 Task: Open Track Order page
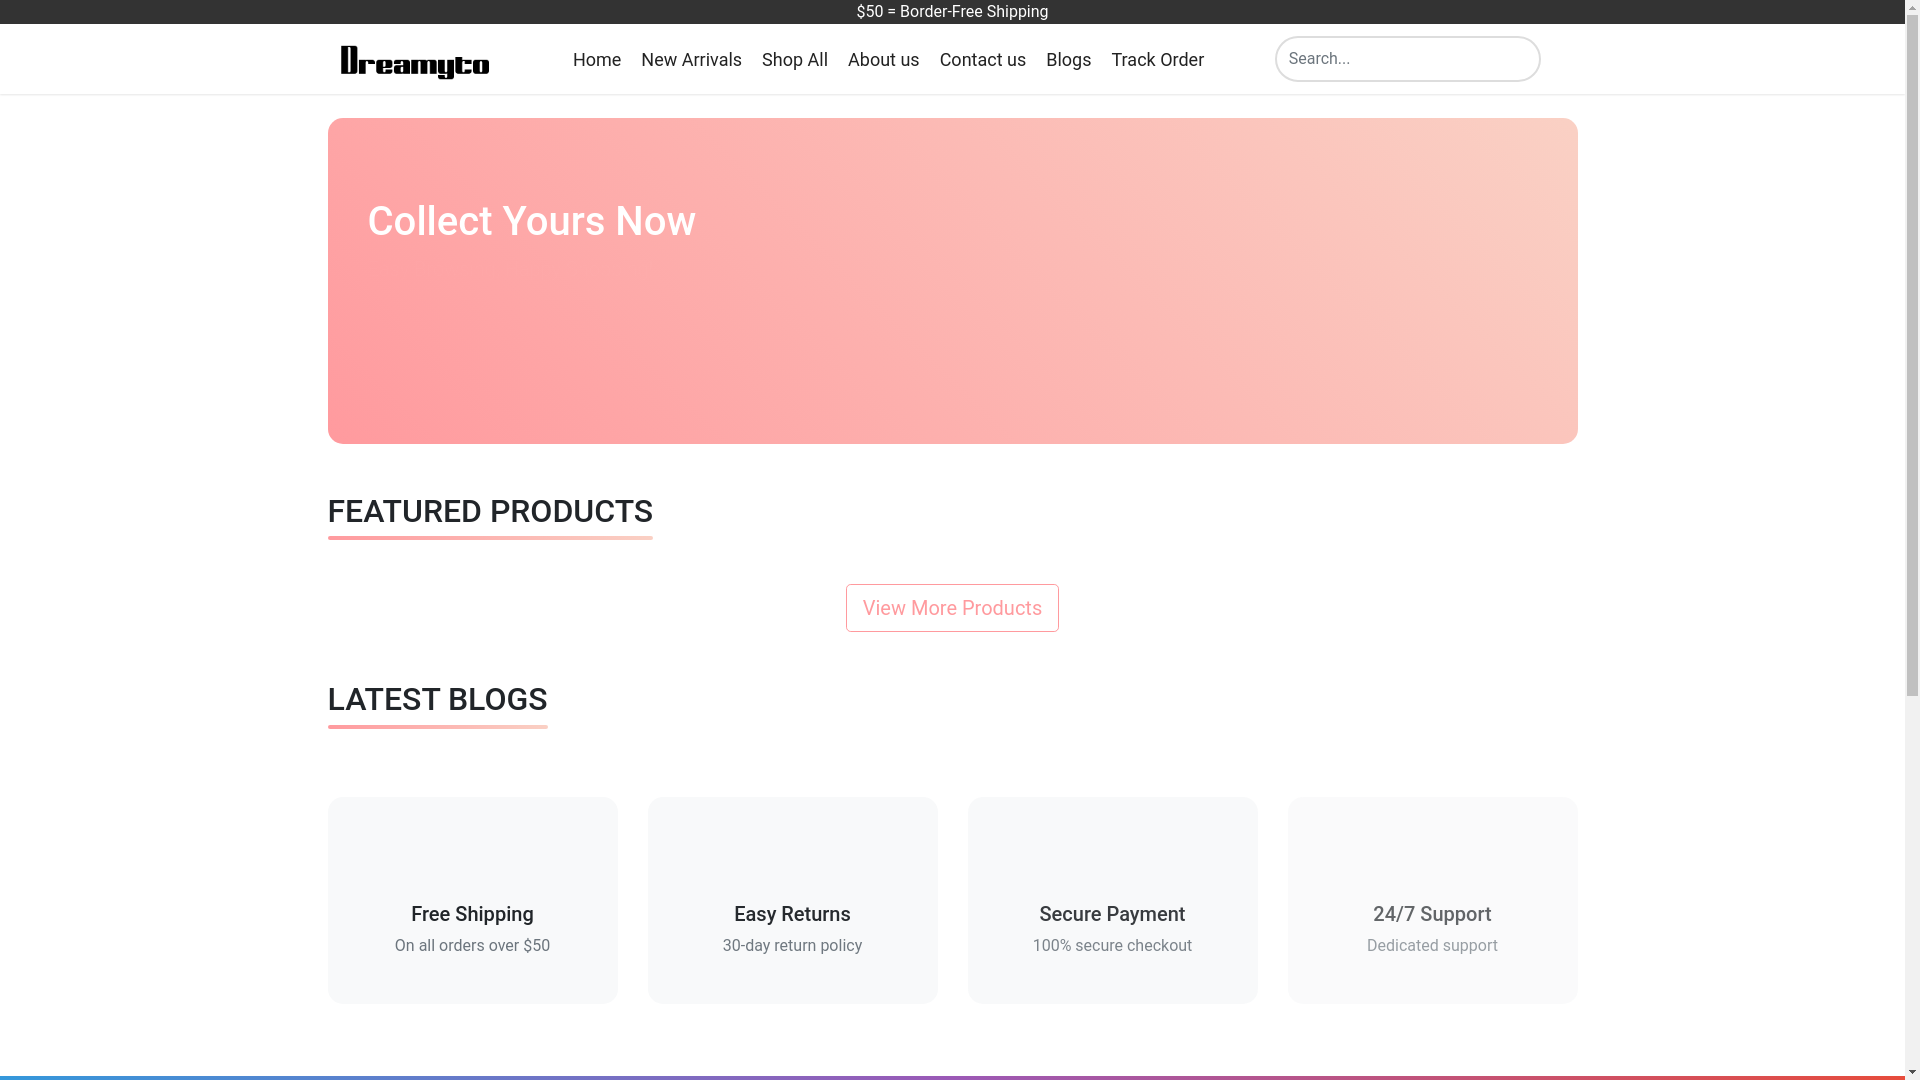tap(1157, 60)
